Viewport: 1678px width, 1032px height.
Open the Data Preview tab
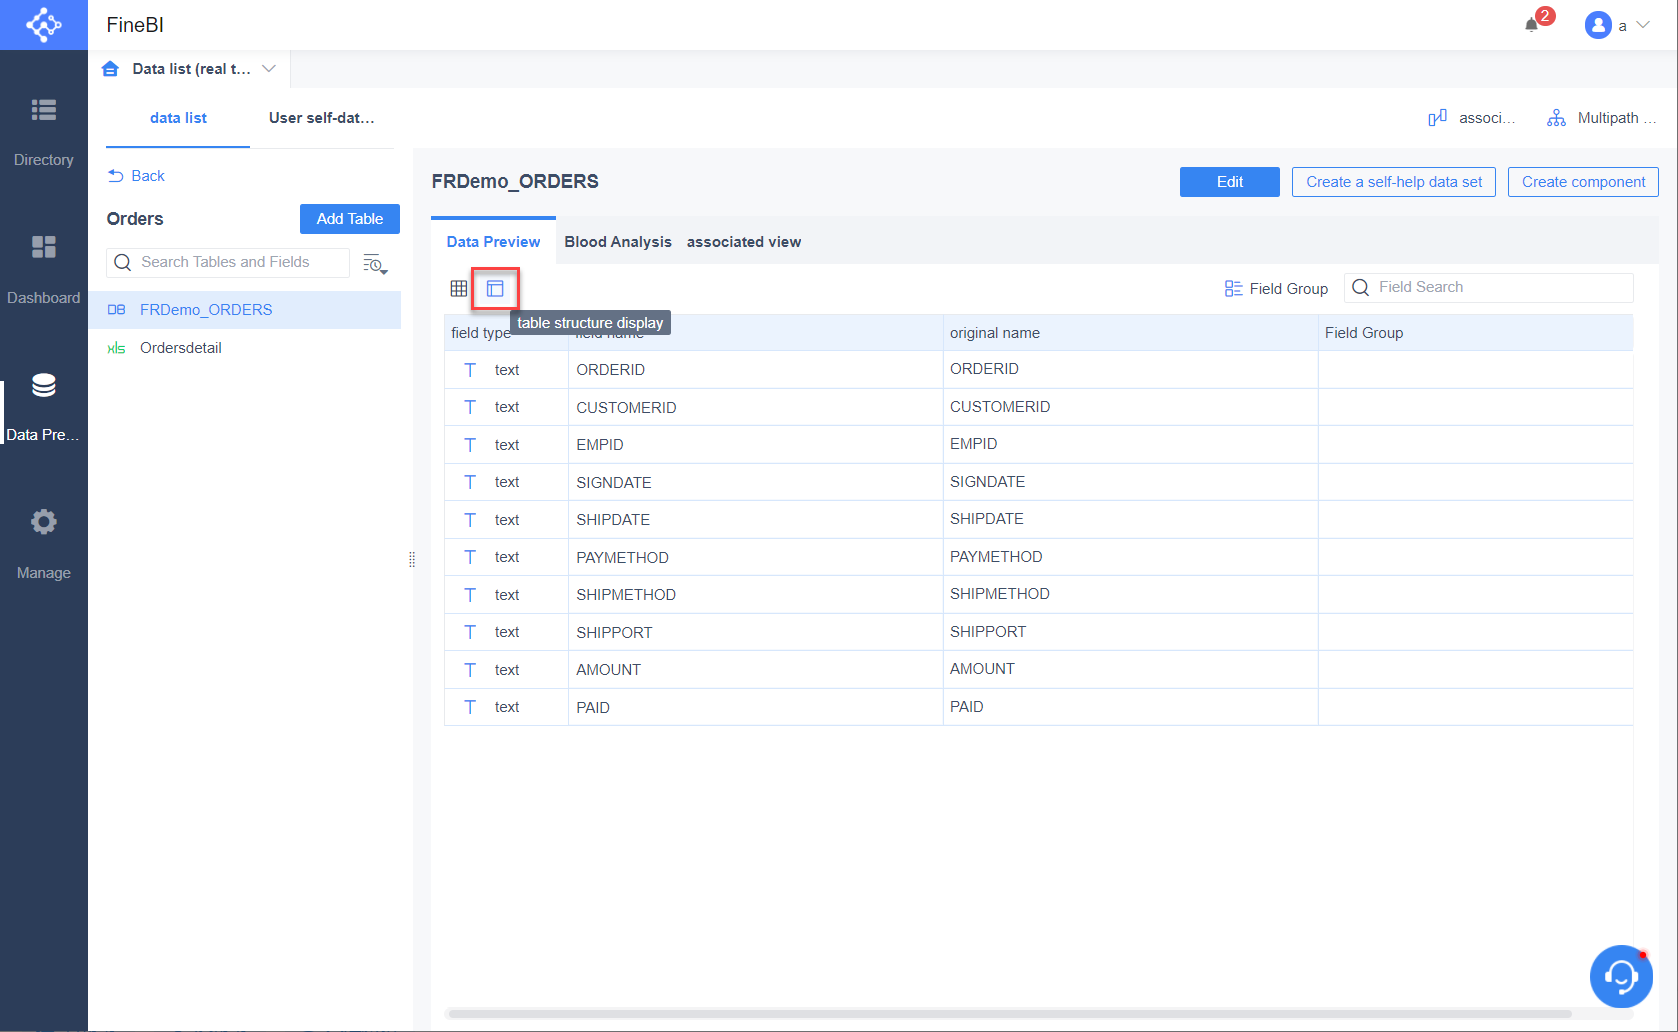(493, 242)
